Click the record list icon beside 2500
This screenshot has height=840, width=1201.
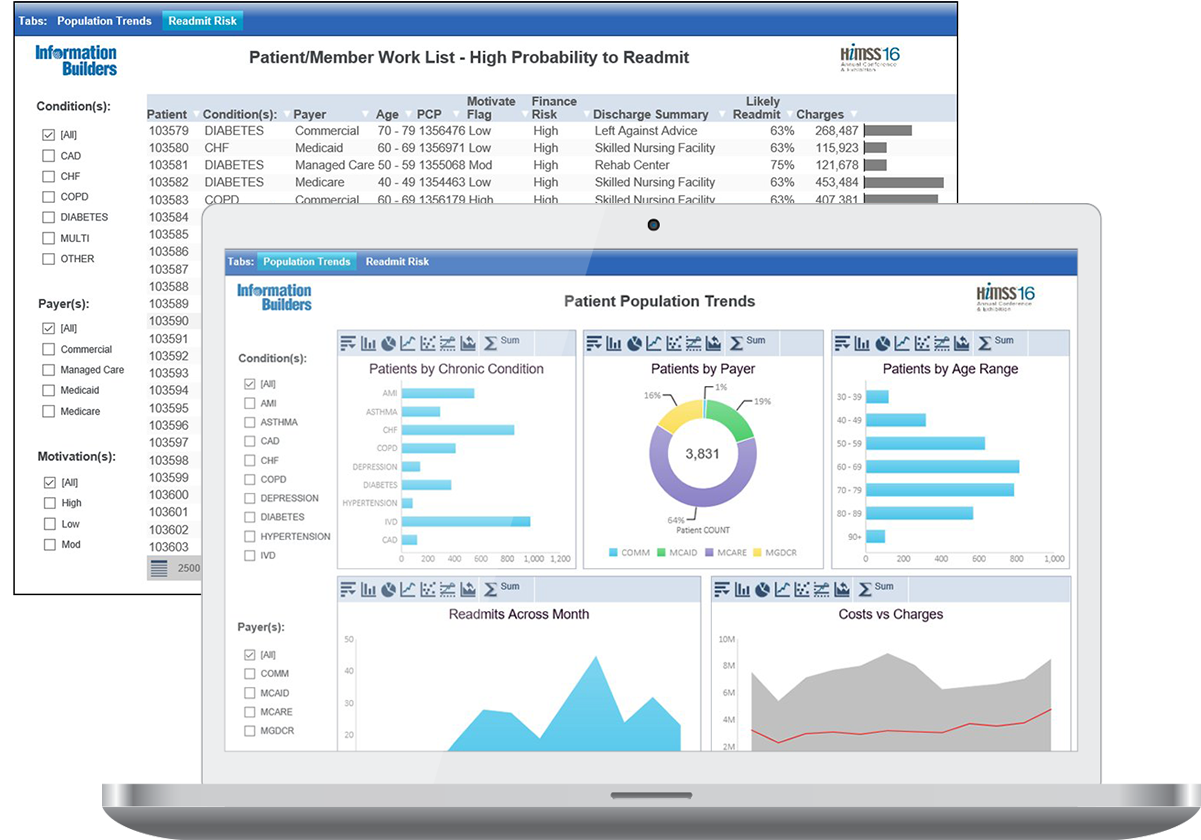(160, 568)
